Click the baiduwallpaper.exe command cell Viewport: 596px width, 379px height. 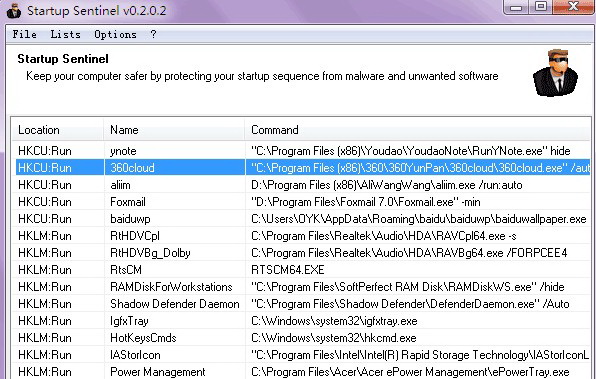[419, 219]
